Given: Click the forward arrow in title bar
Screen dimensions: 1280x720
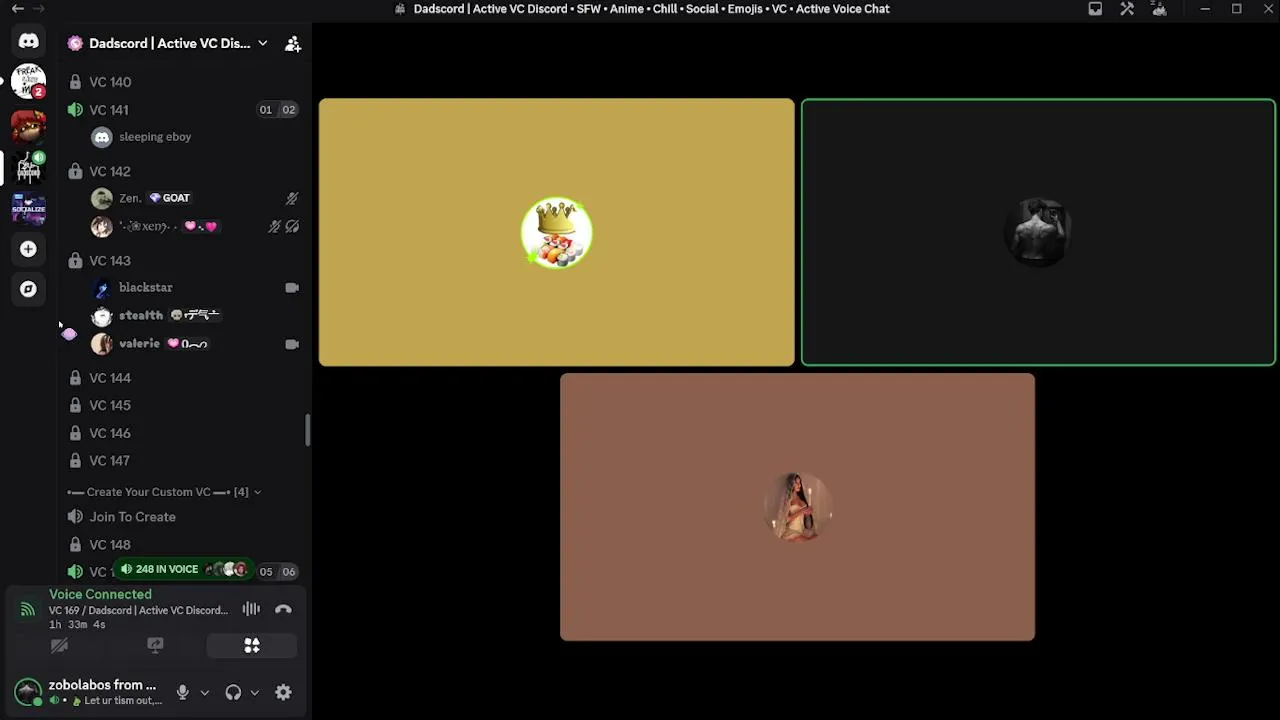Looking at the screenshot, I should tap(39, 9).
